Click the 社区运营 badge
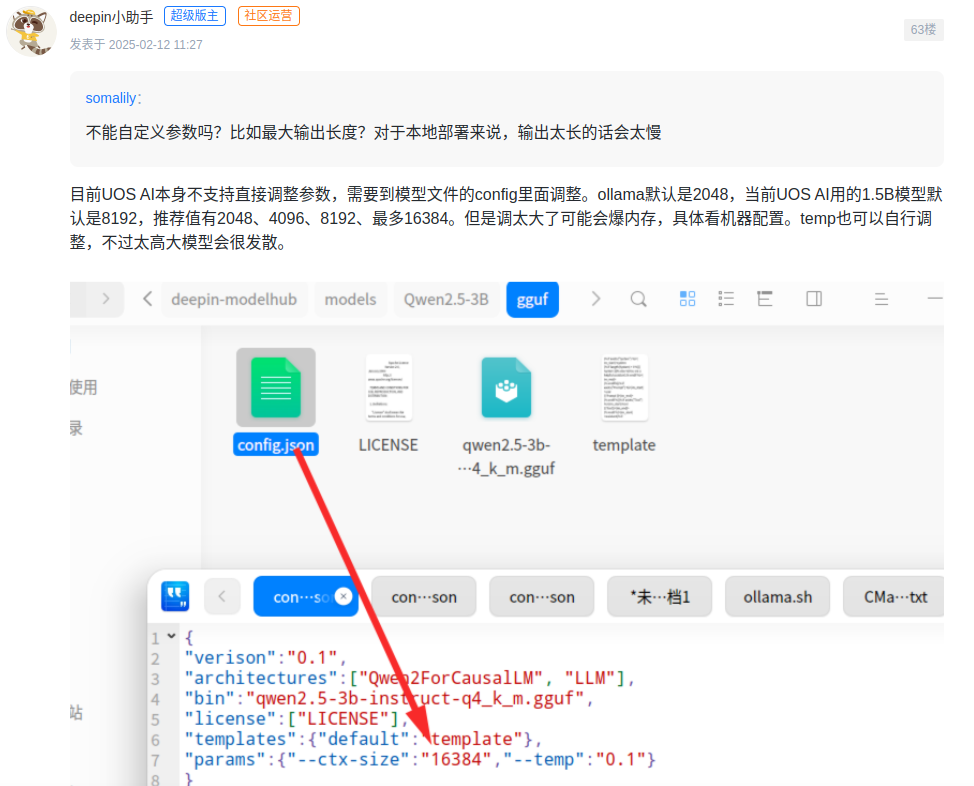This screenshot has height=786, width=974. click(x=268, y=16)
